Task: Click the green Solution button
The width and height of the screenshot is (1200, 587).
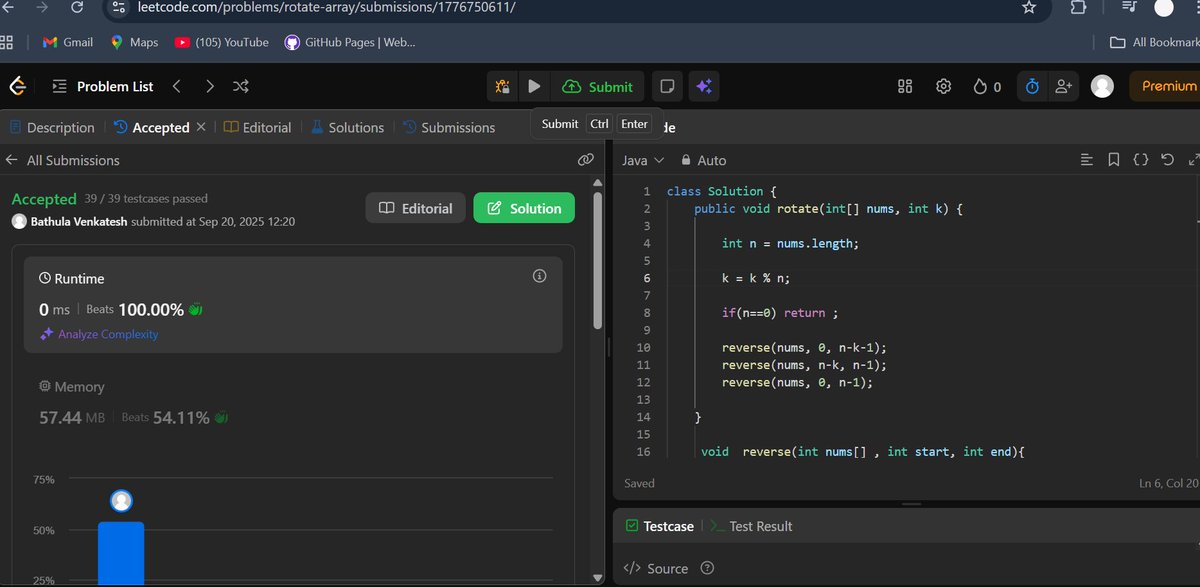Action: click(x=524, y=208)
